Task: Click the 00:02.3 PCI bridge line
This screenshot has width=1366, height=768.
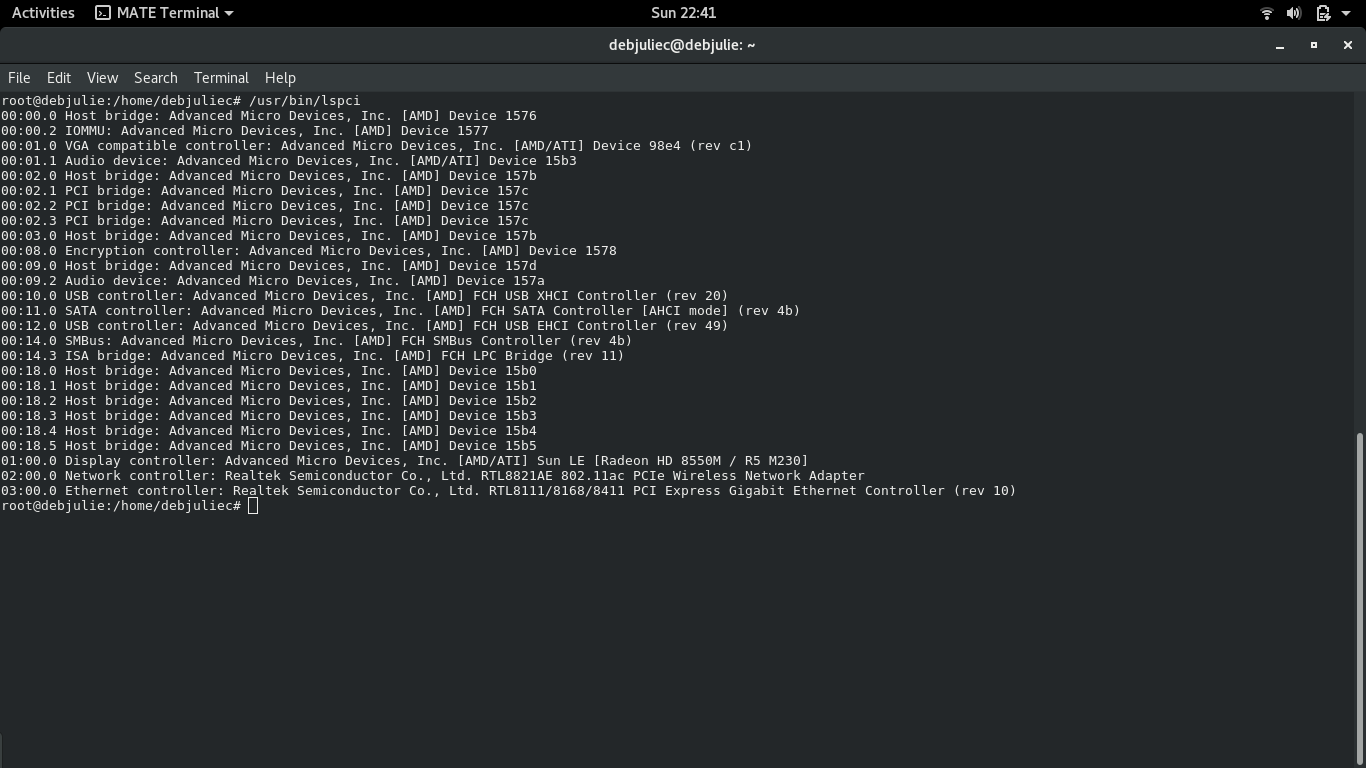Action: pyautogui.click(x=265, y=221)
